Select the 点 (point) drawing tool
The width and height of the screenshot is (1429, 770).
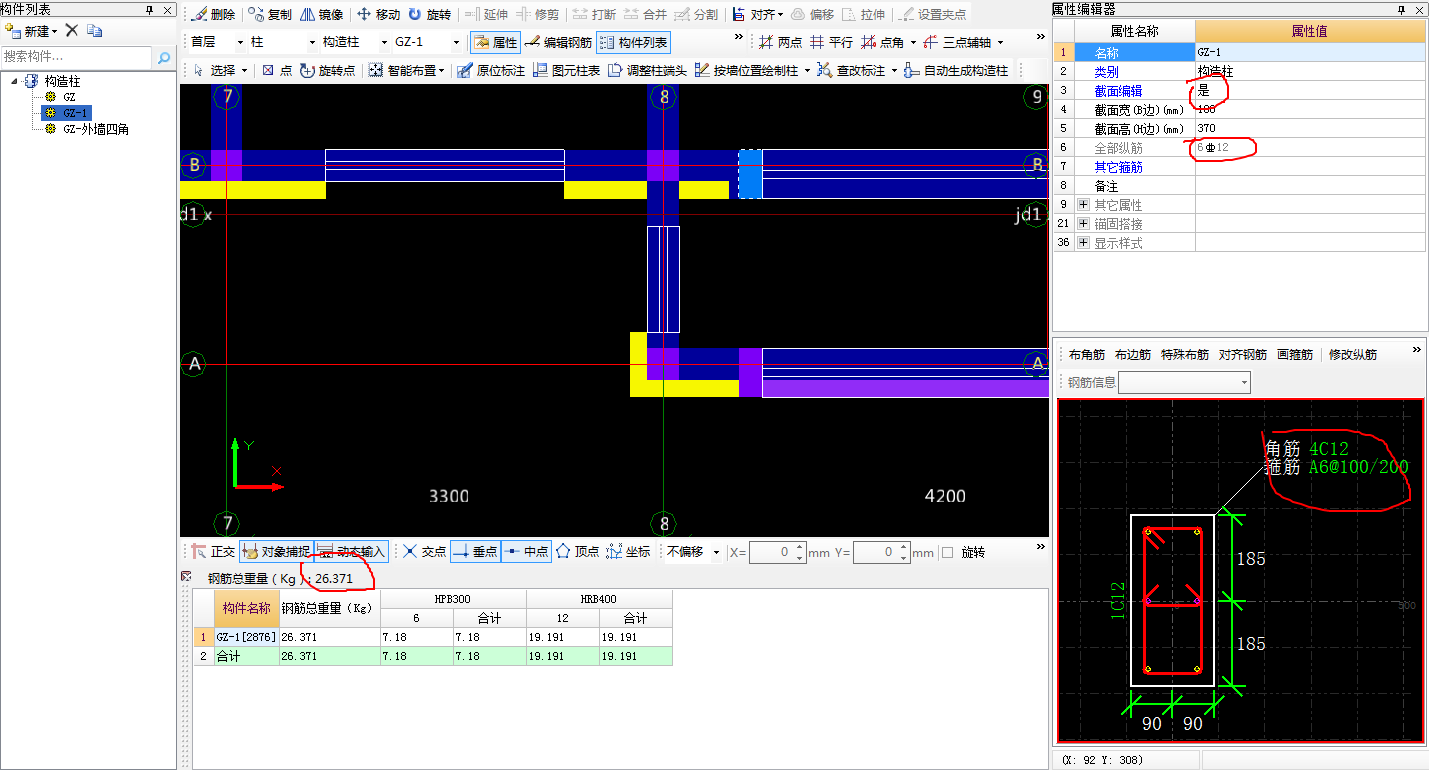(x=277, y=70)
